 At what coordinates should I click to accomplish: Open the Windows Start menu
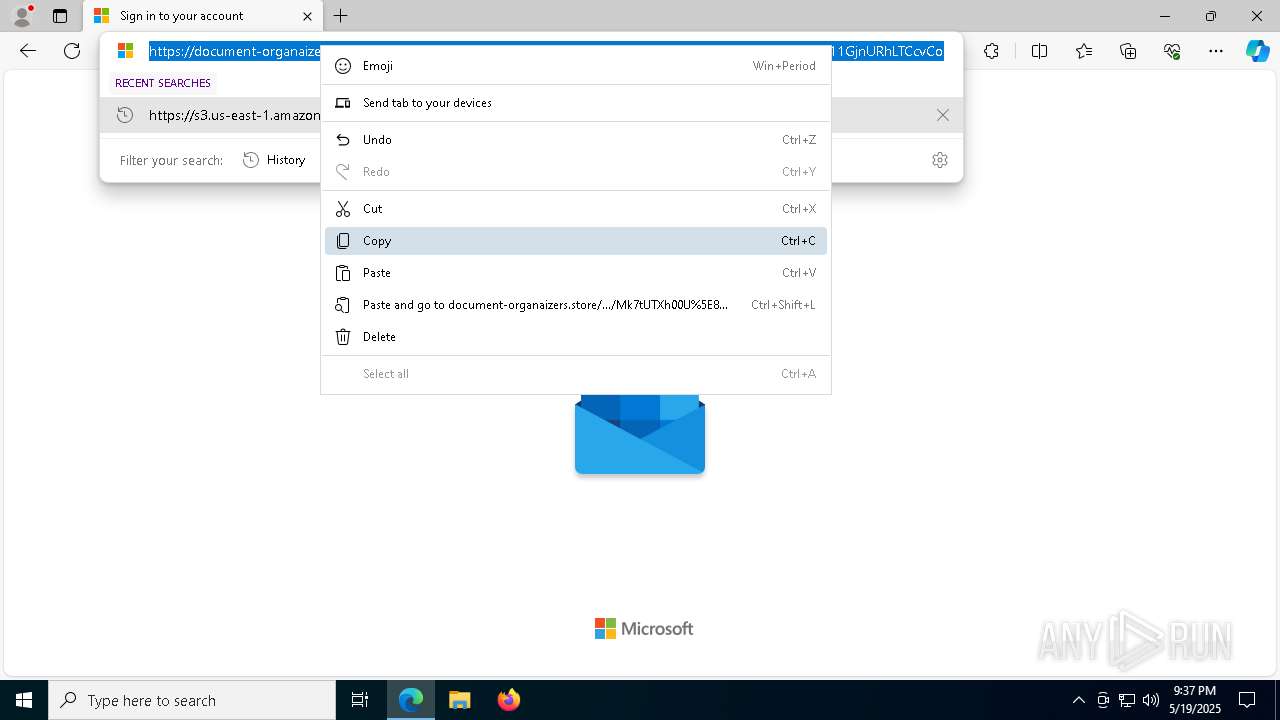24,700
